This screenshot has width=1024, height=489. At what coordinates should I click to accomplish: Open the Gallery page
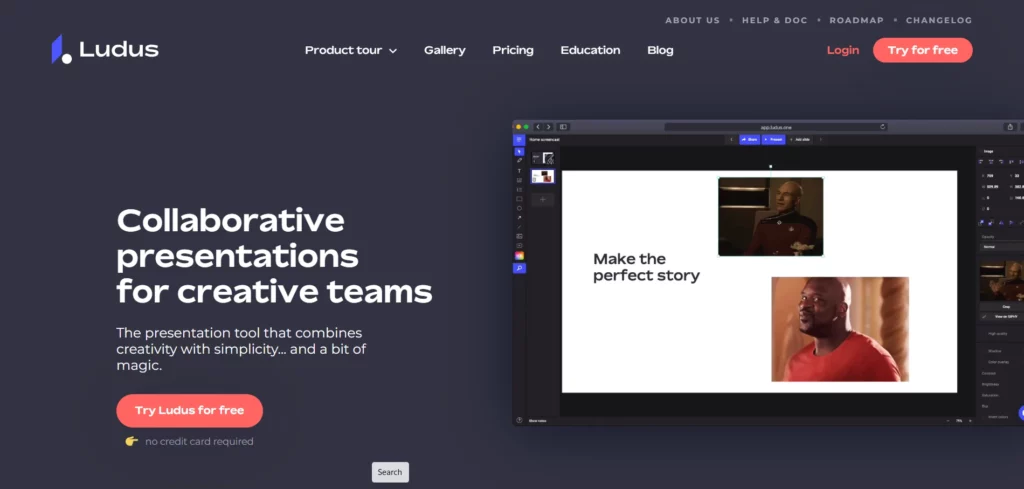tap(444, 50)
